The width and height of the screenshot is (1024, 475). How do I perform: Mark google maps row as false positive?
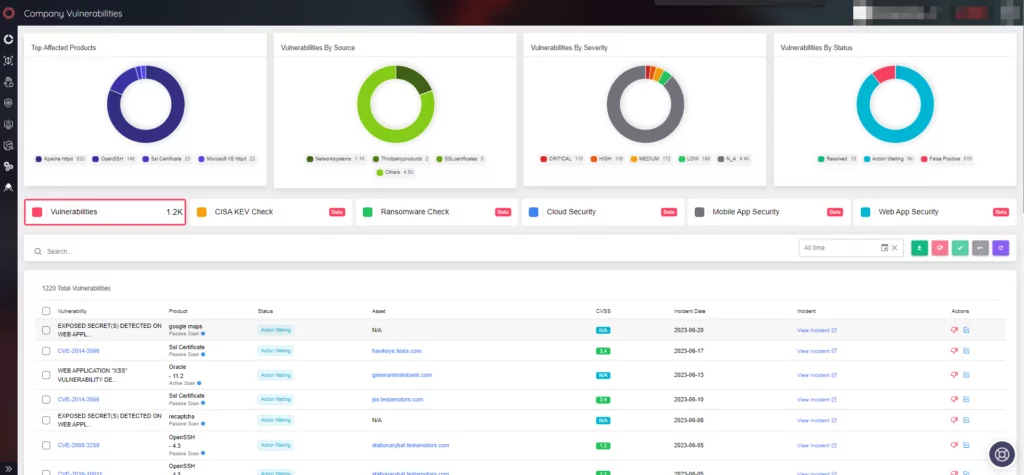[x=954, y=330]
